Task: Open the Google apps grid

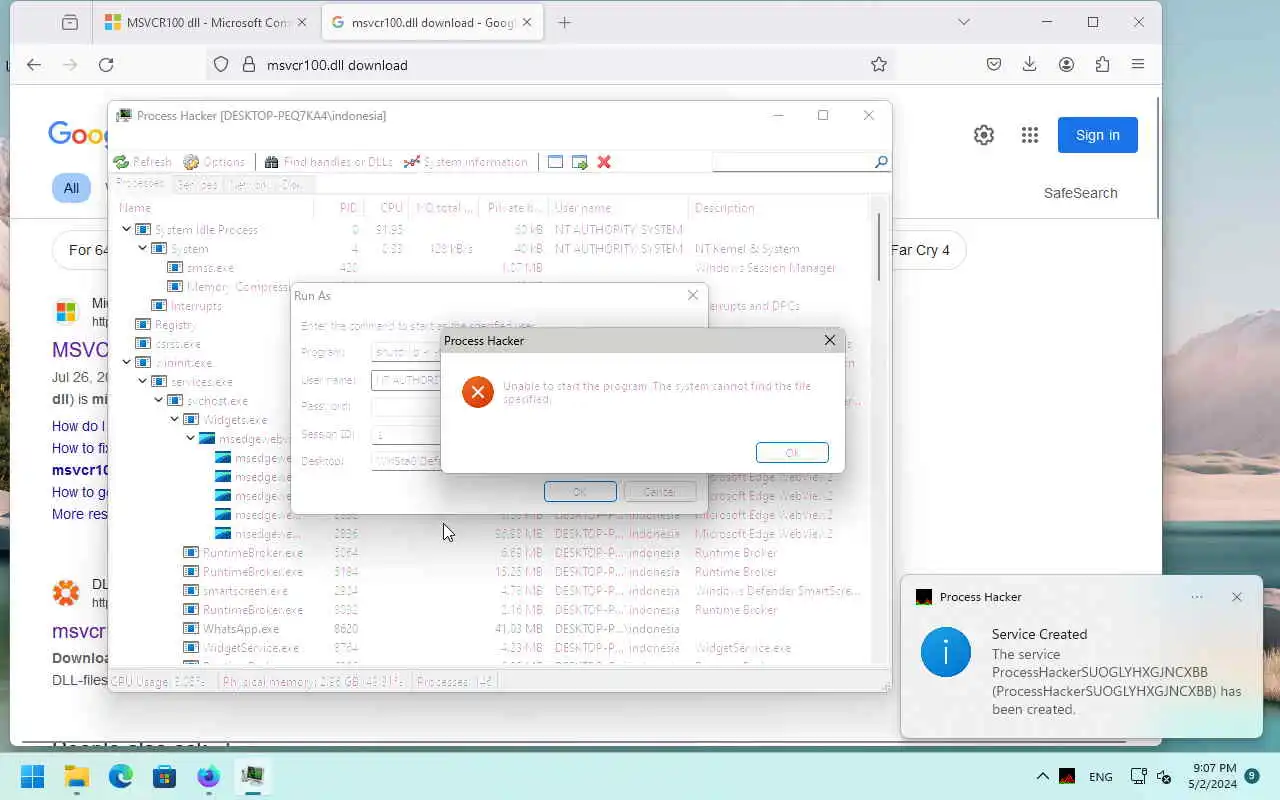Action: click(x=1030, y=135)
